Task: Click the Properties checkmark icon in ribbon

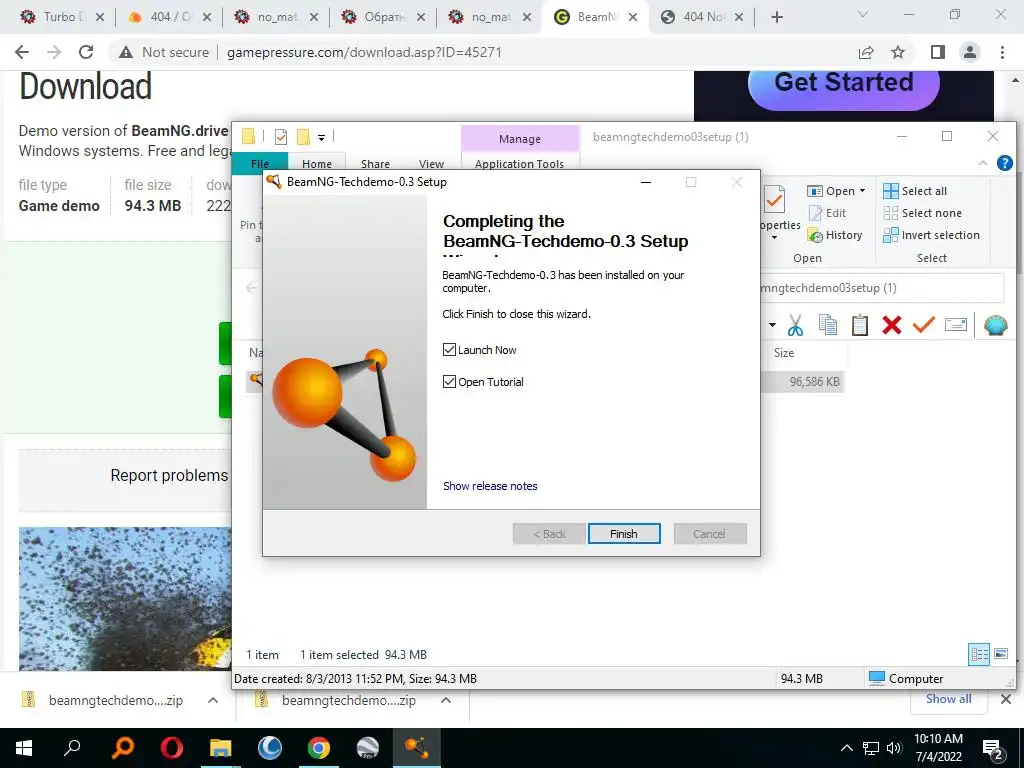Action: pos(775,199)
